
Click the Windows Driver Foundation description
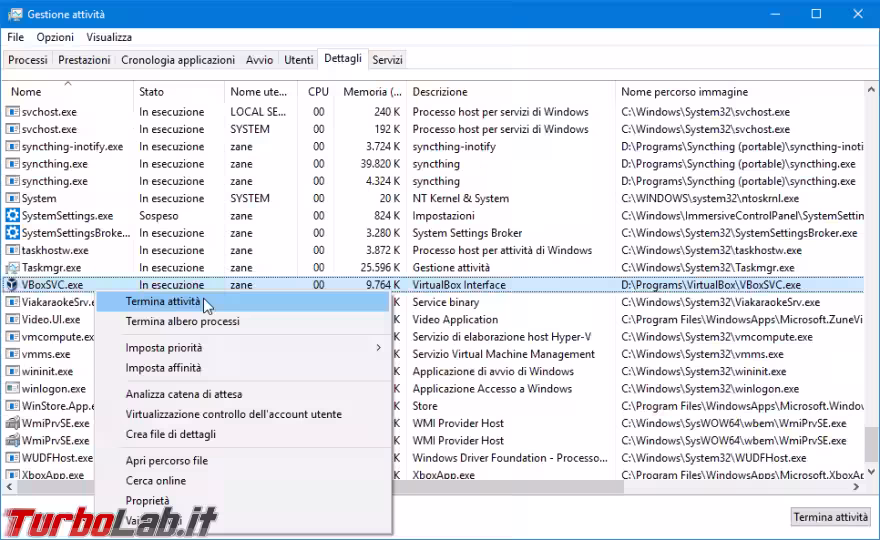(510, 457)
